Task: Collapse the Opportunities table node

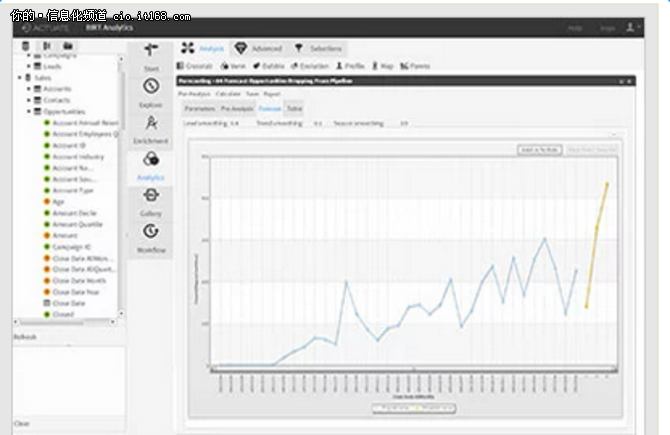Action: point(29,112)
